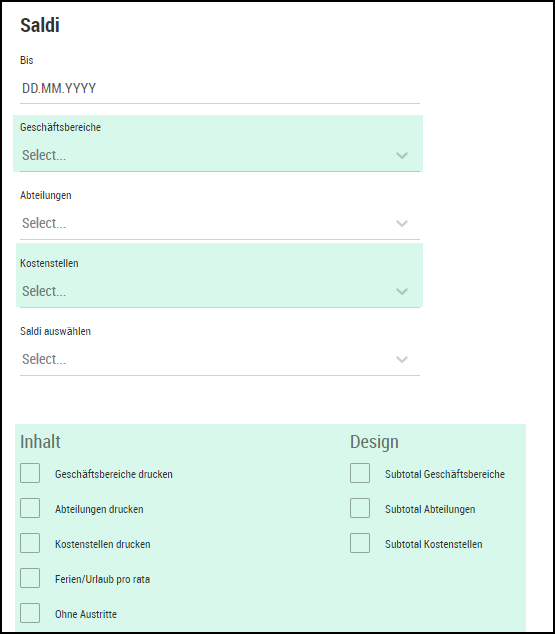The image size is (555, 634).
Task: Tick the Subtotal Kostenstellen checkbox
Action: click(x=360, y=543)
